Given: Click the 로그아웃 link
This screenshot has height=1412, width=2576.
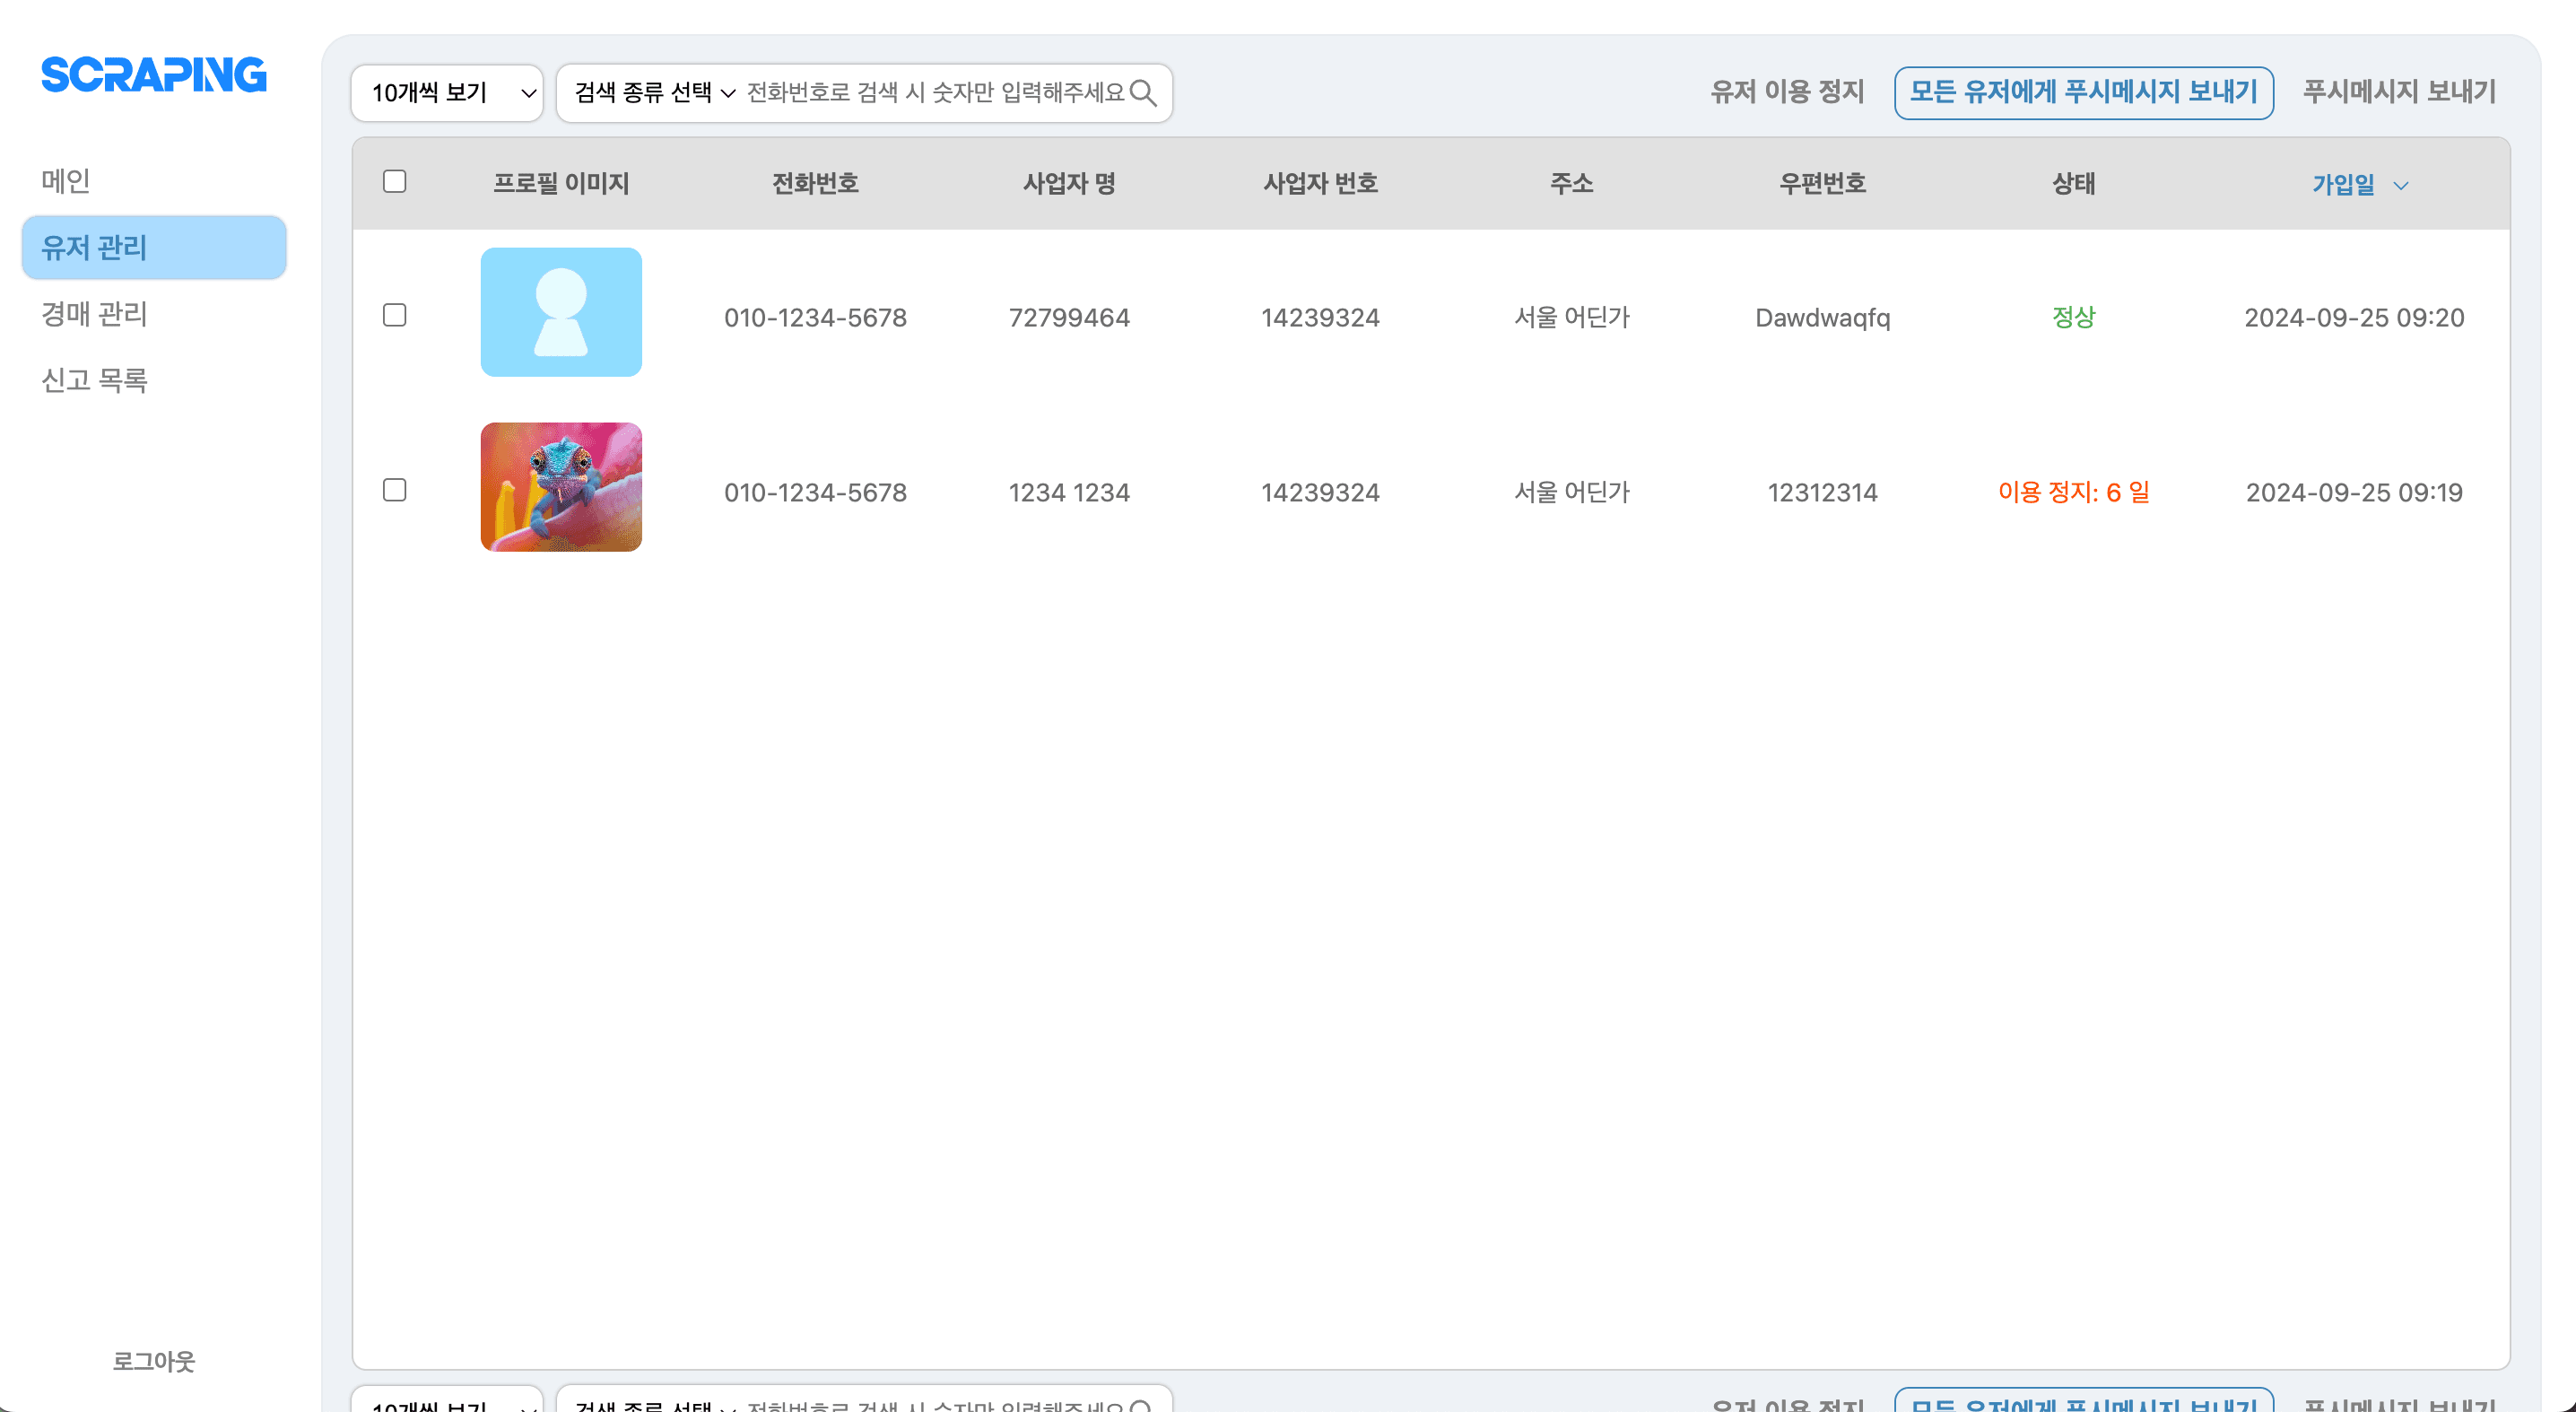Looking at the screenshot, I should click(154, 1360).
